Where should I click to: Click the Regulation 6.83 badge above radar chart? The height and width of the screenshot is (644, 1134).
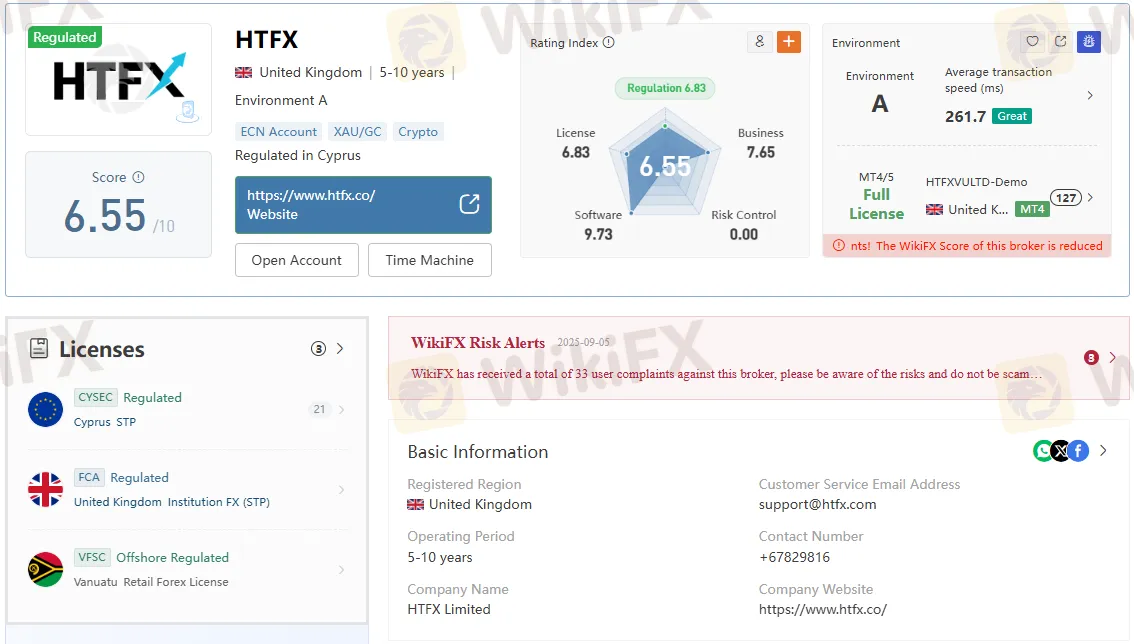click(x=665, y=88)
